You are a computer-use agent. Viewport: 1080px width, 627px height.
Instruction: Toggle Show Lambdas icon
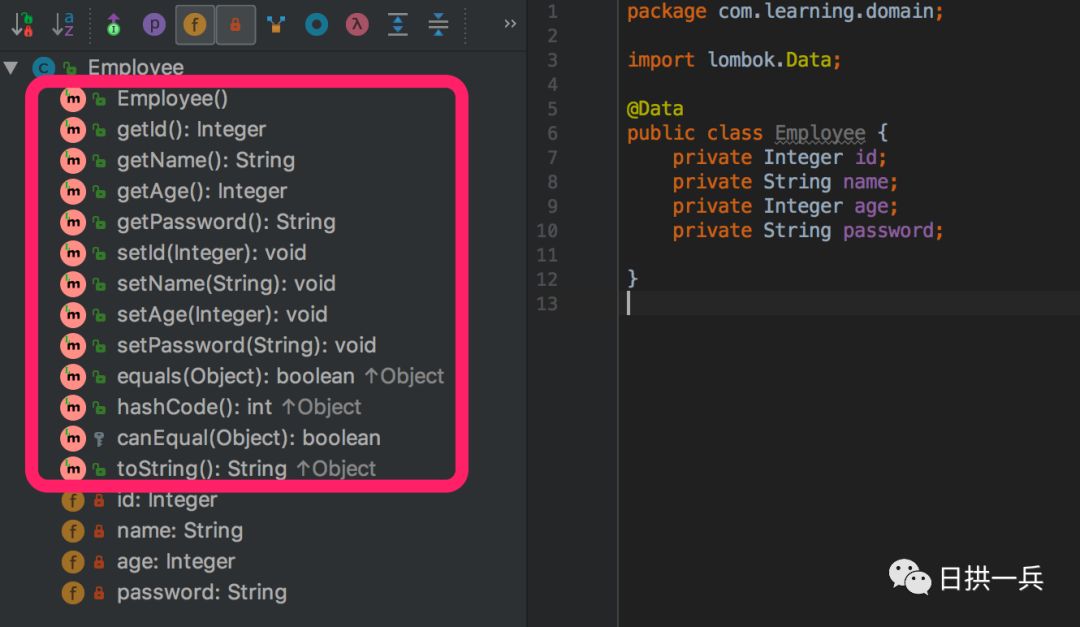[357, 25]
